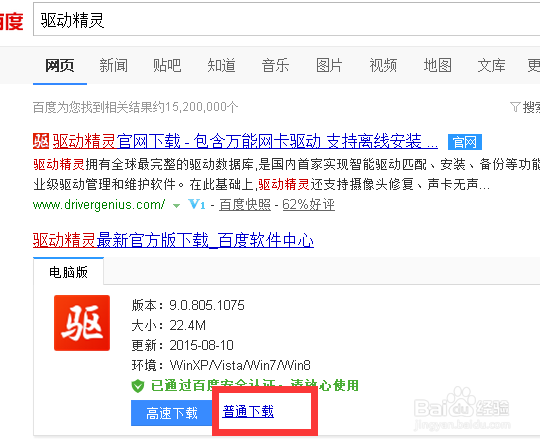Click the result count text 百度为您找到相关结果约15,200,000个

[x=135, y=107]
